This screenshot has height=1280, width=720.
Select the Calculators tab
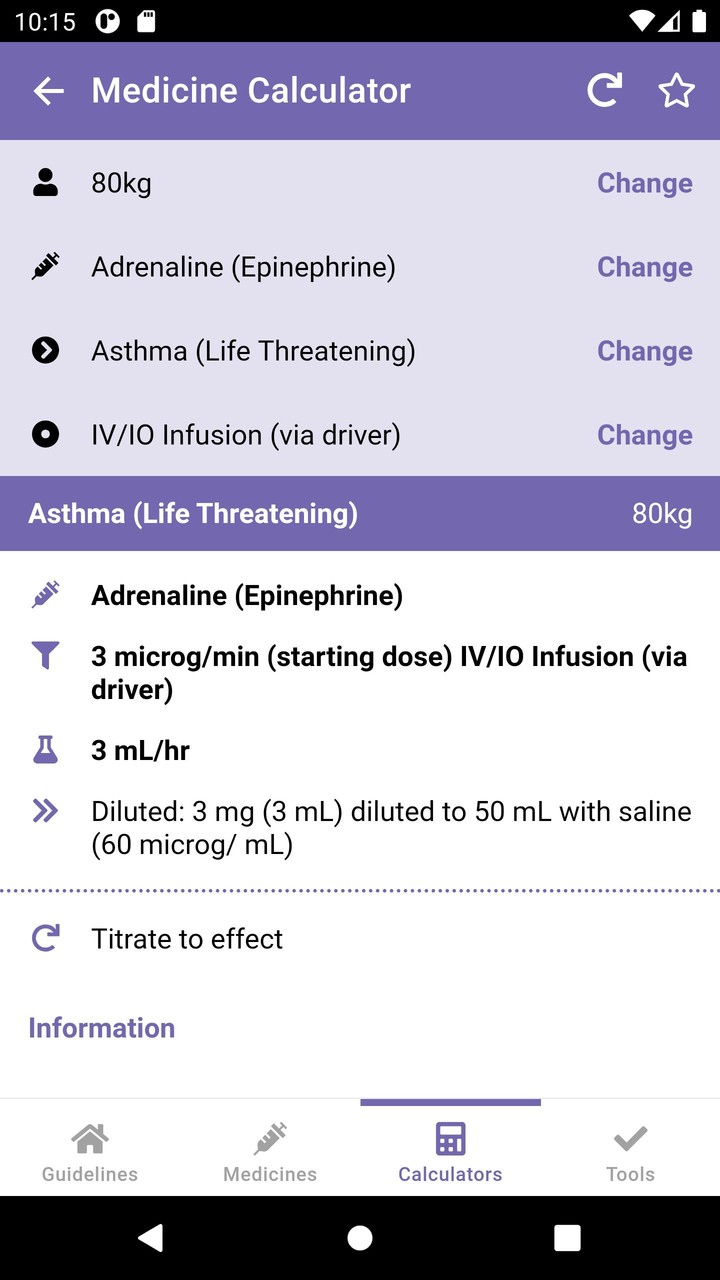[450, 1148]
